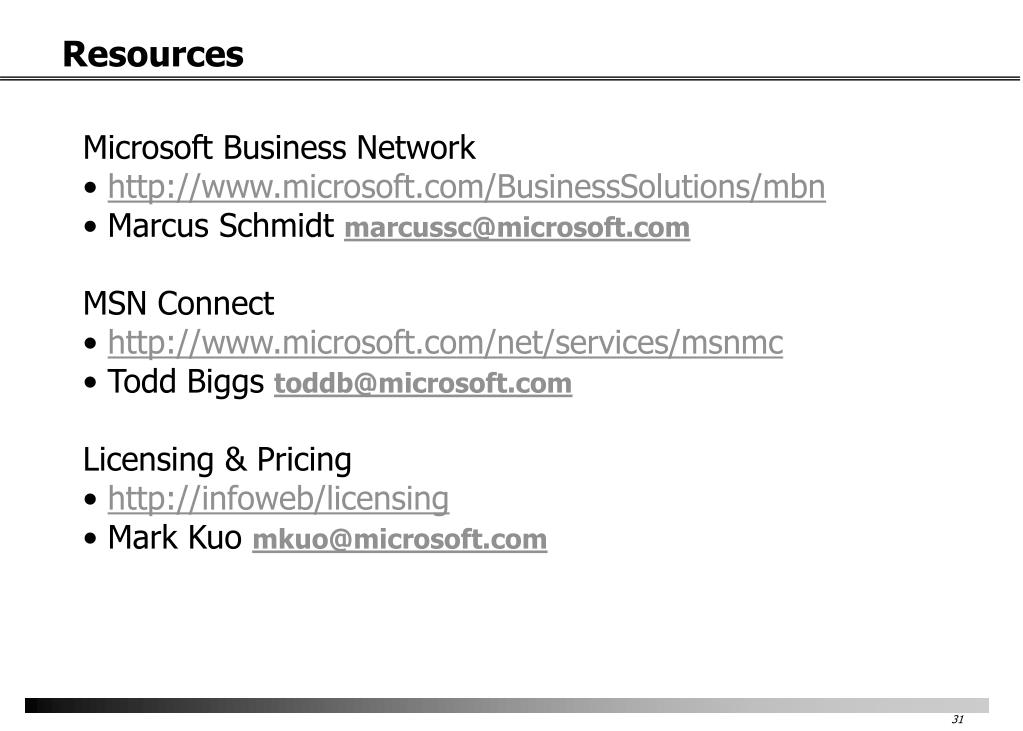The height and width of the screenshot is (731, 1023).
Task: Click the bullet before the infoweb link
Action: (x=91, y=501)
